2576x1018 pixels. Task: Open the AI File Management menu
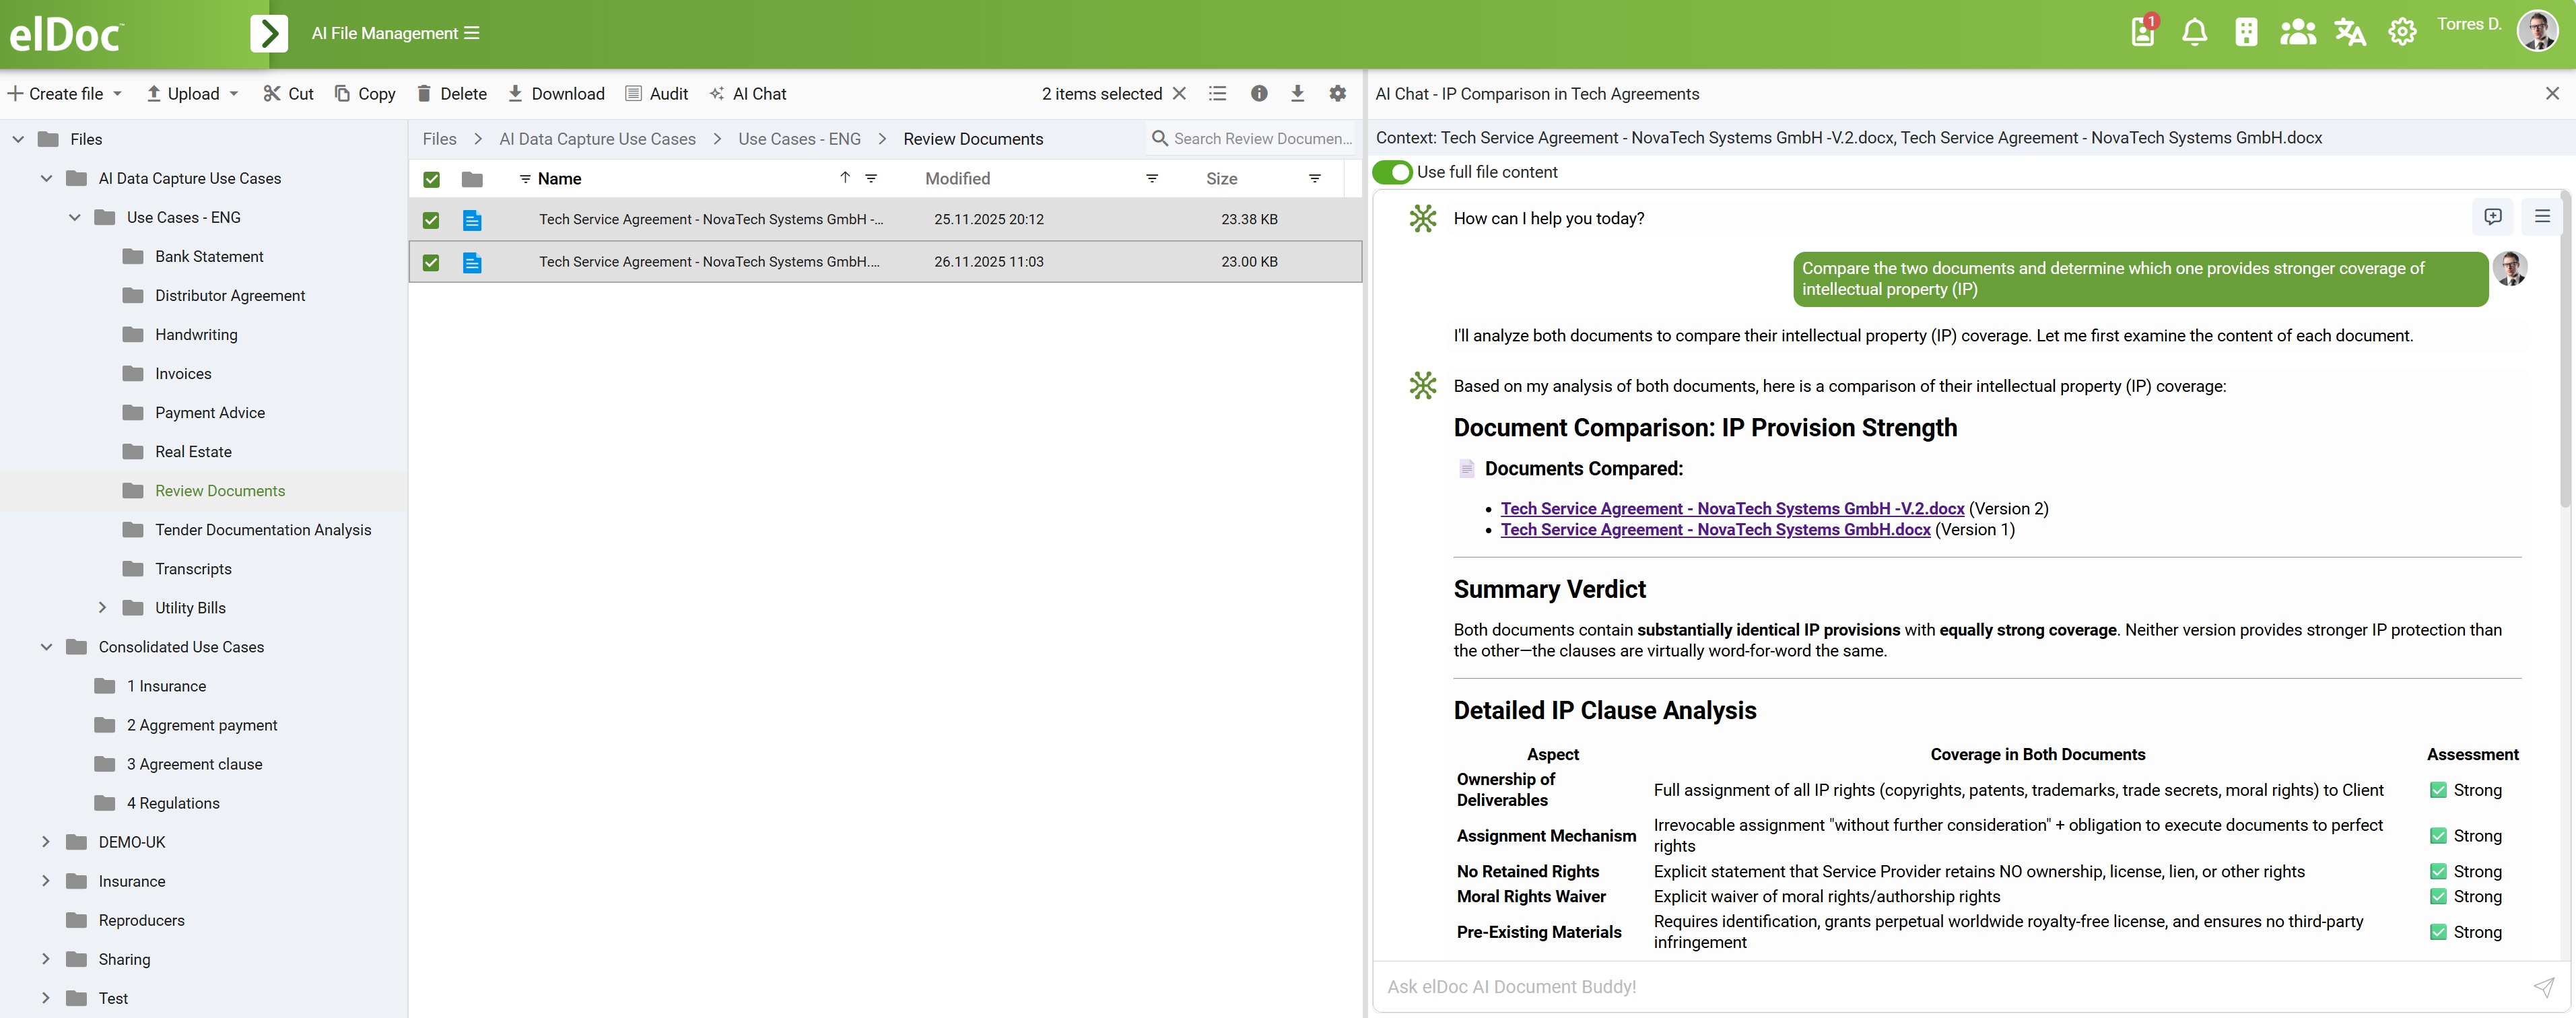coord(395,33)
